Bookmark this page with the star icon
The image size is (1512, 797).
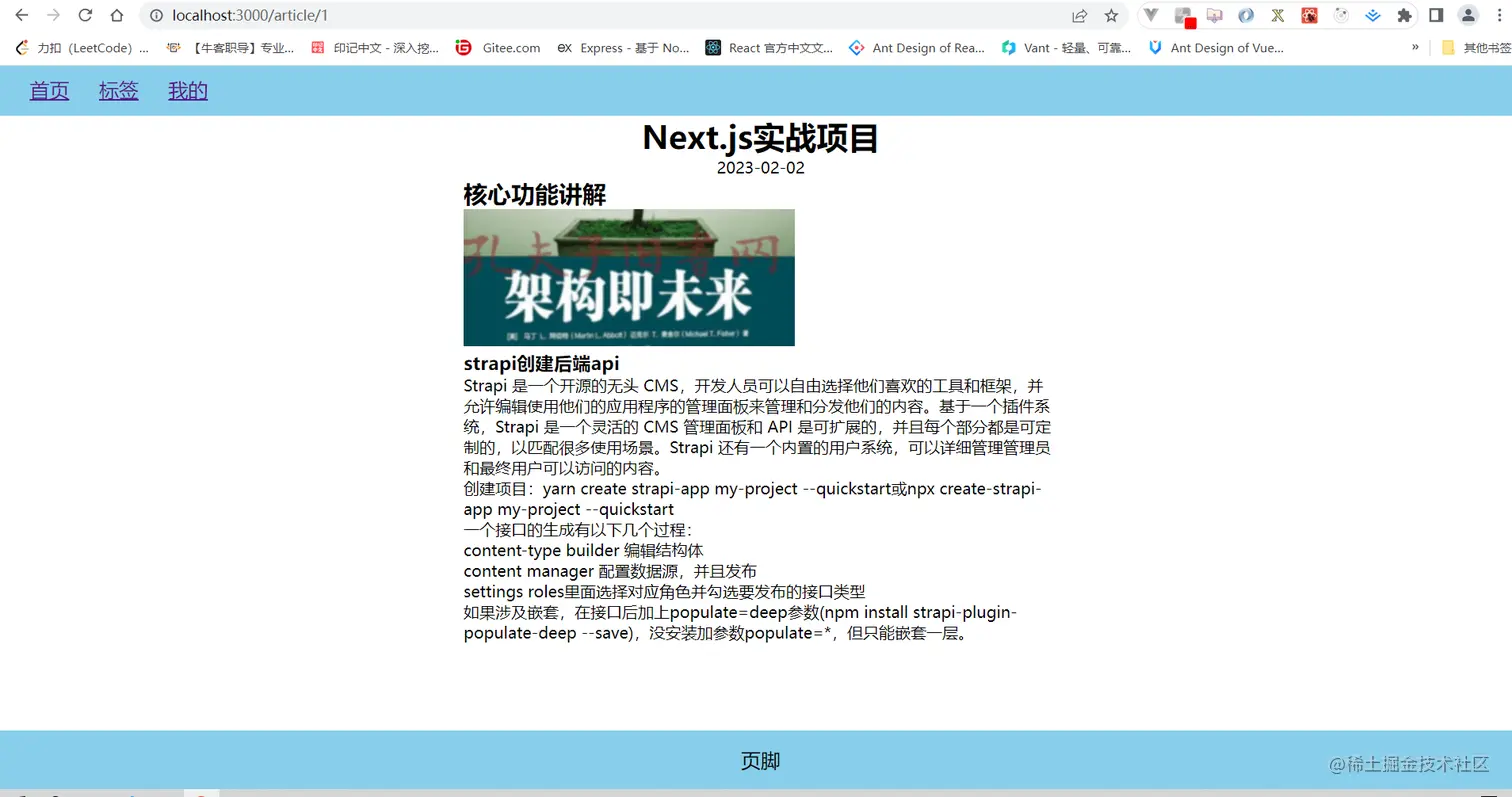pyautogui.click(x=1111, y=16)
